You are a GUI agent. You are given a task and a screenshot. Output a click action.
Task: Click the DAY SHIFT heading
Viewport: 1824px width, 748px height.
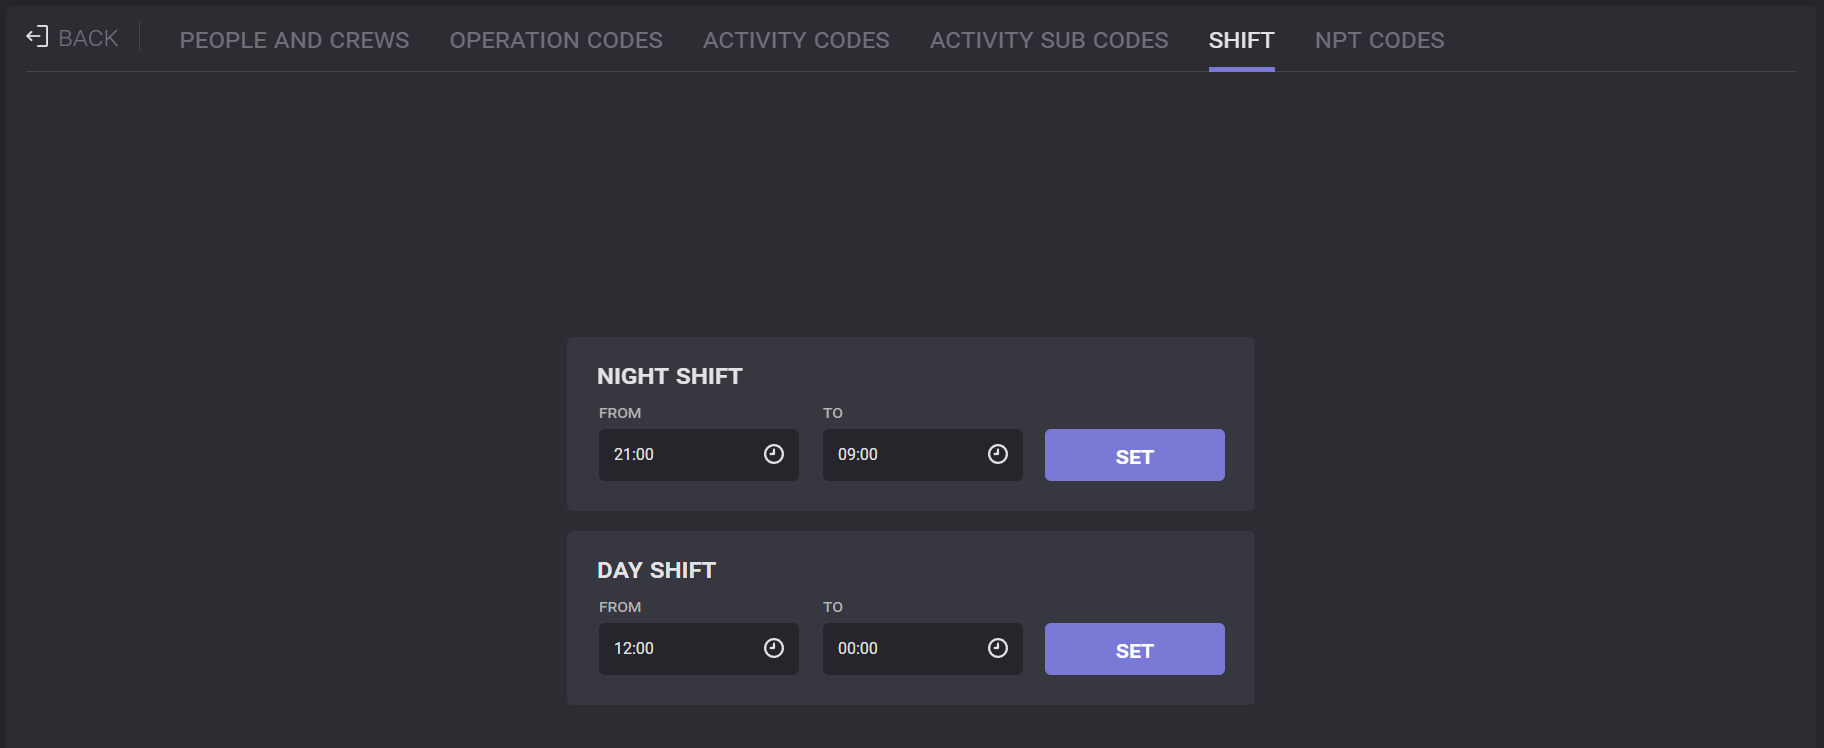click(x=656, y=570)
